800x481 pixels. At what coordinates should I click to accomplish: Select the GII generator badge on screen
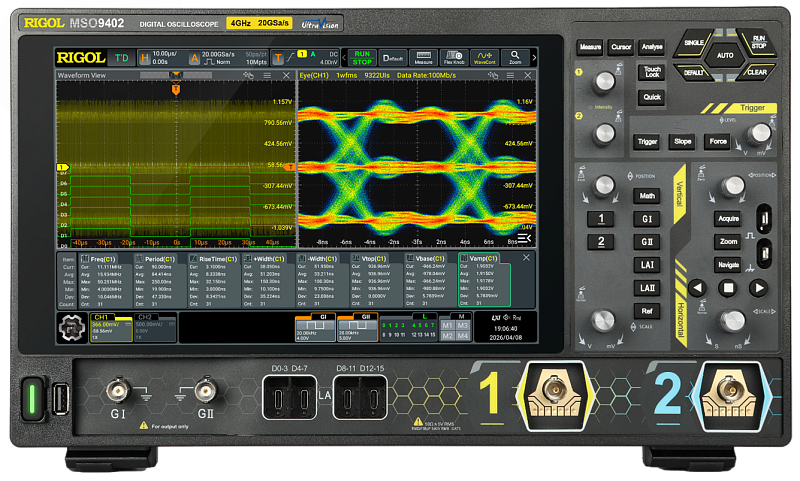point(357,327)
